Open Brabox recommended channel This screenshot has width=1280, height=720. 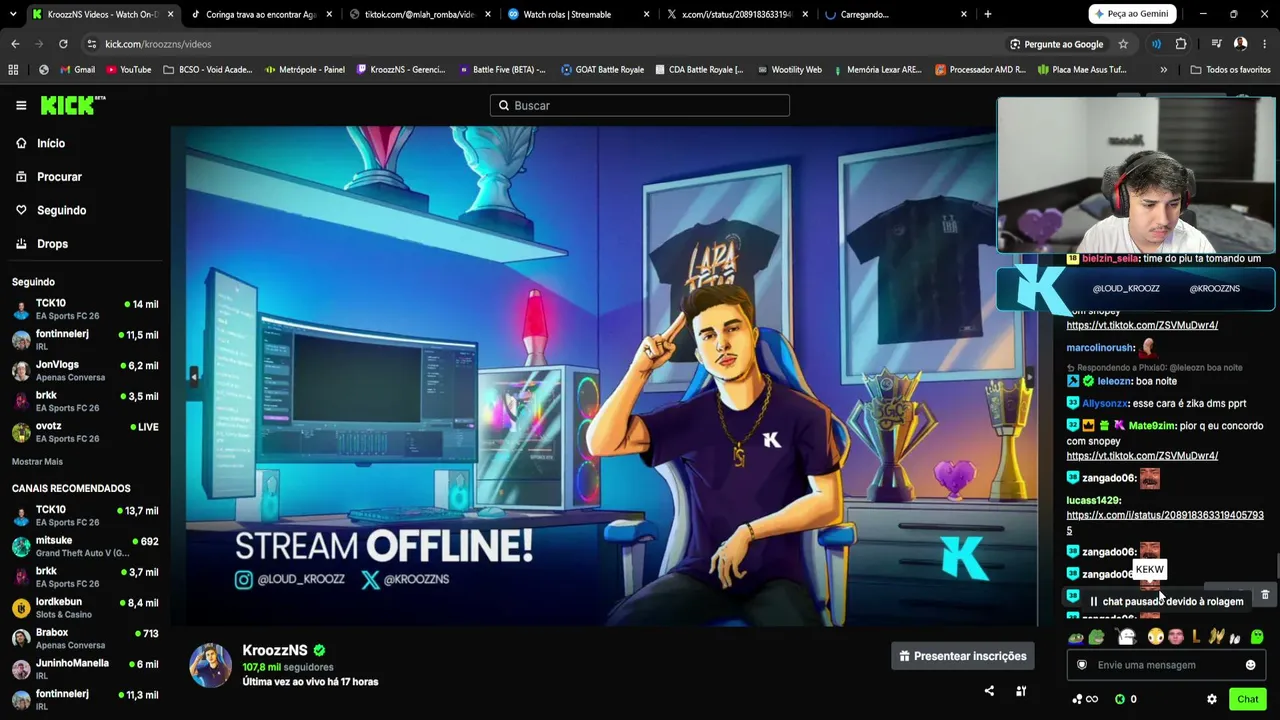coord(85,638)
